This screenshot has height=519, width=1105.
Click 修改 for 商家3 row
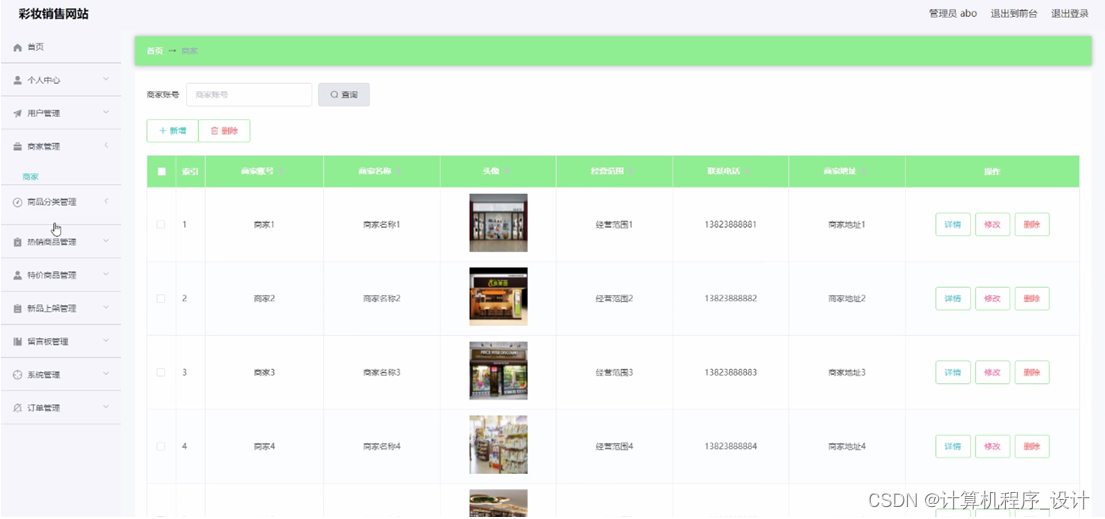[992, 372]
